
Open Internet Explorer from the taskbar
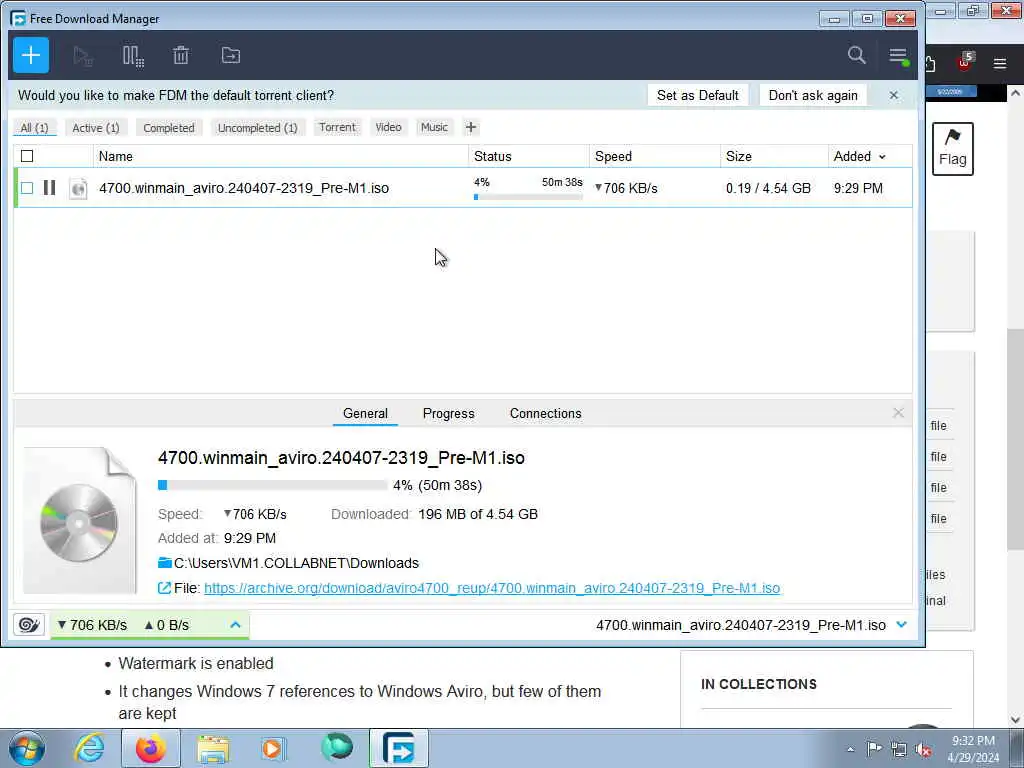point(89,748)
